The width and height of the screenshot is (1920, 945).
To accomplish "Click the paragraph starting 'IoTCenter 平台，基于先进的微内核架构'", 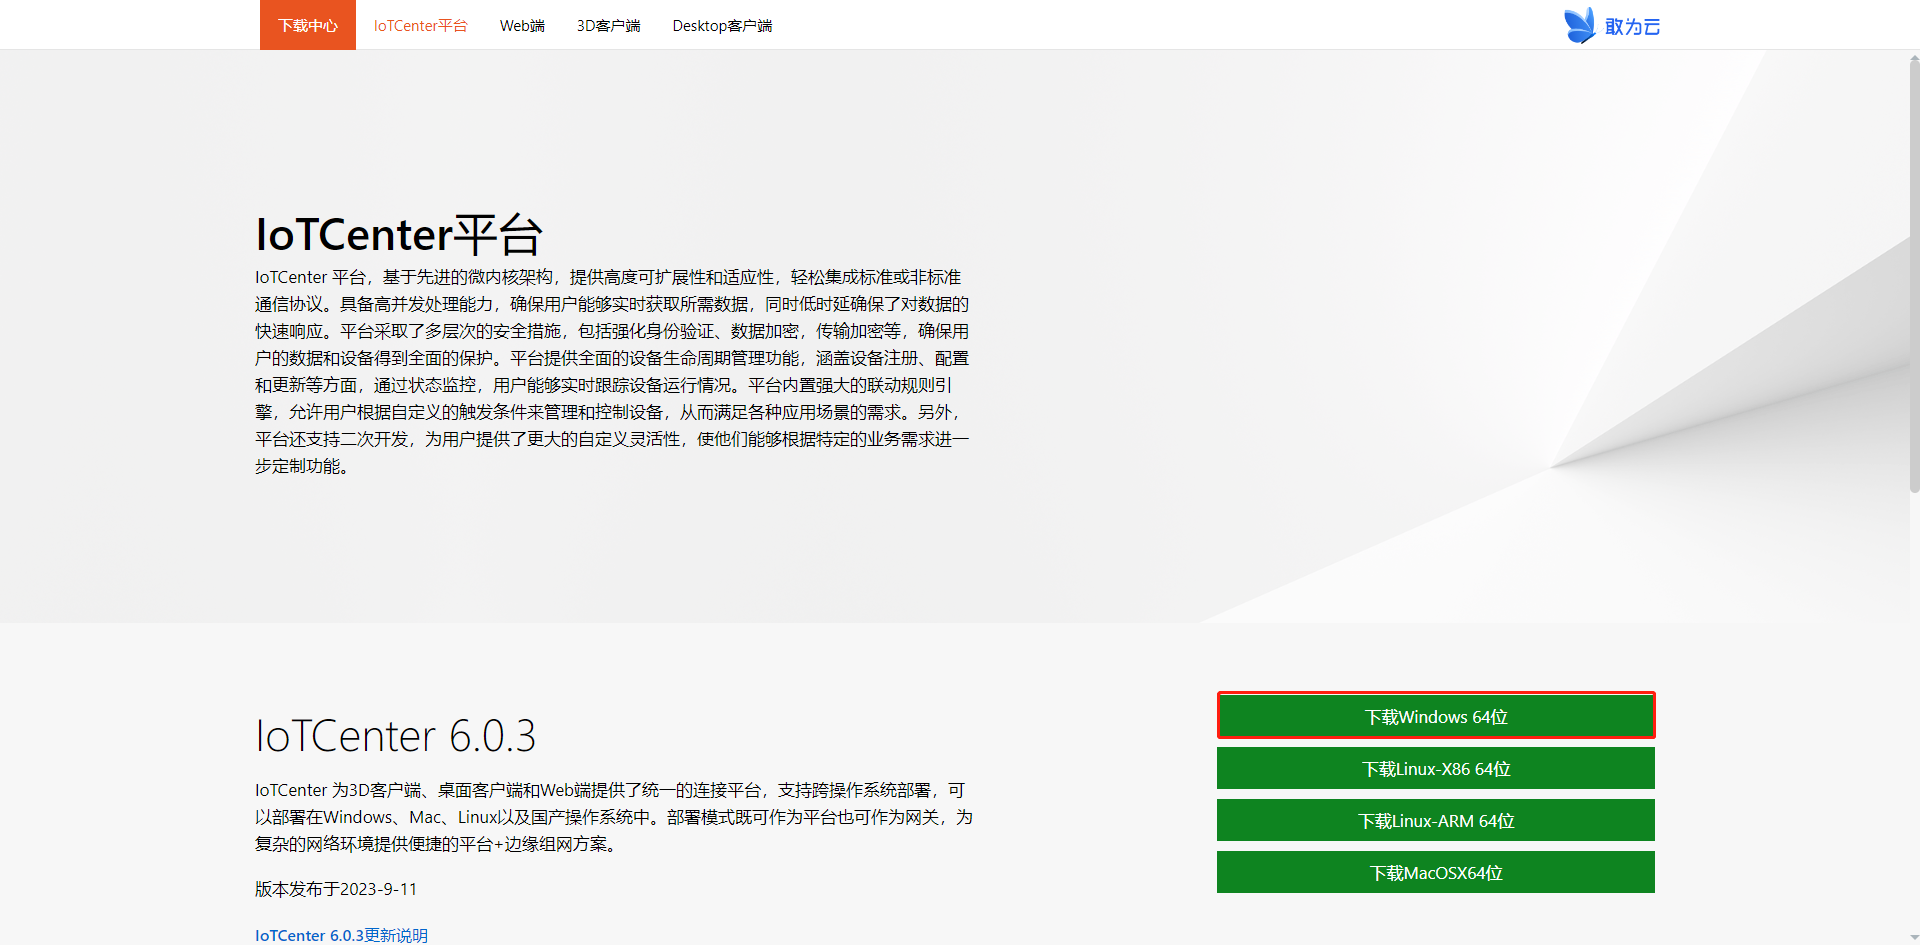I will 612,371.
